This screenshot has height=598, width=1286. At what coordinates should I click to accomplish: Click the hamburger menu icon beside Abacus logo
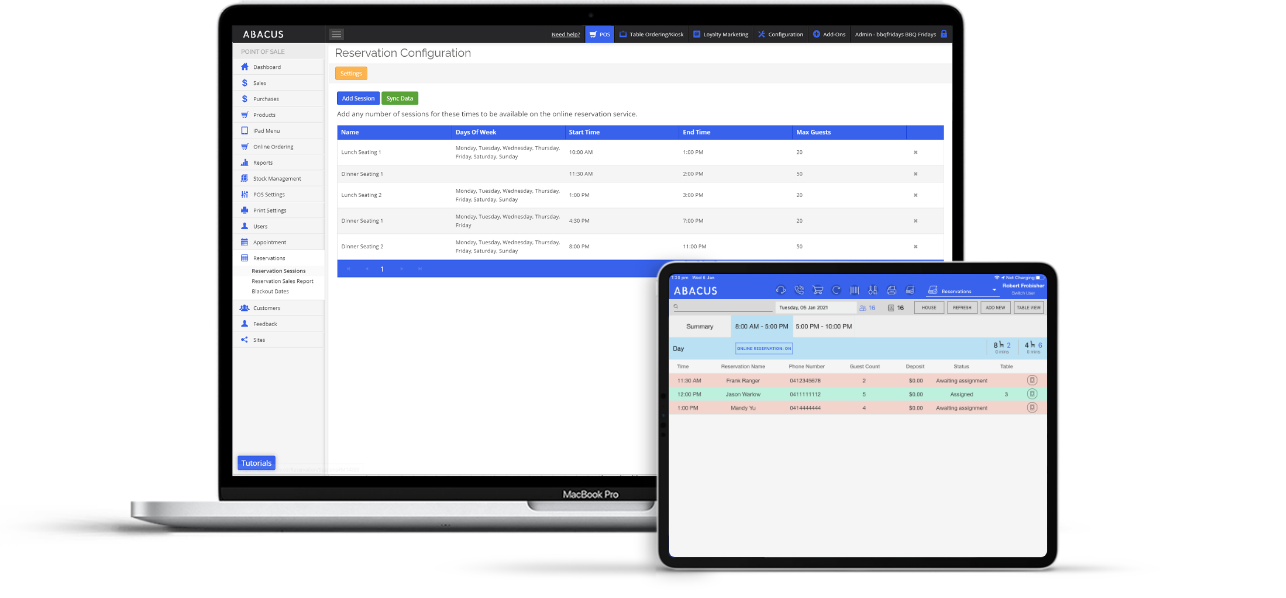point(336,34)
